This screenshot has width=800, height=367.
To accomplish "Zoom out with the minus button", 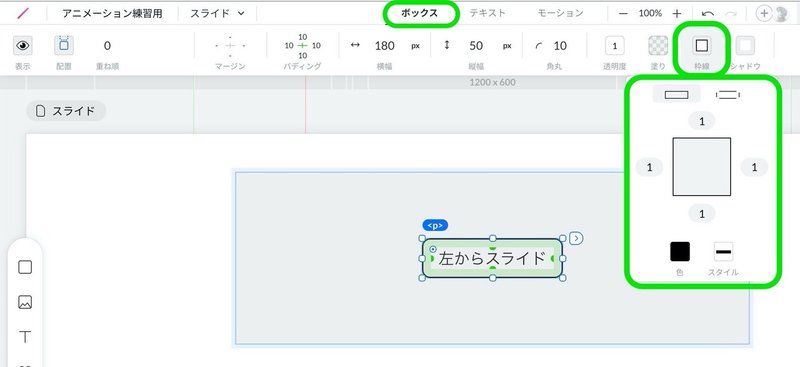I will [x=623, y=14].
